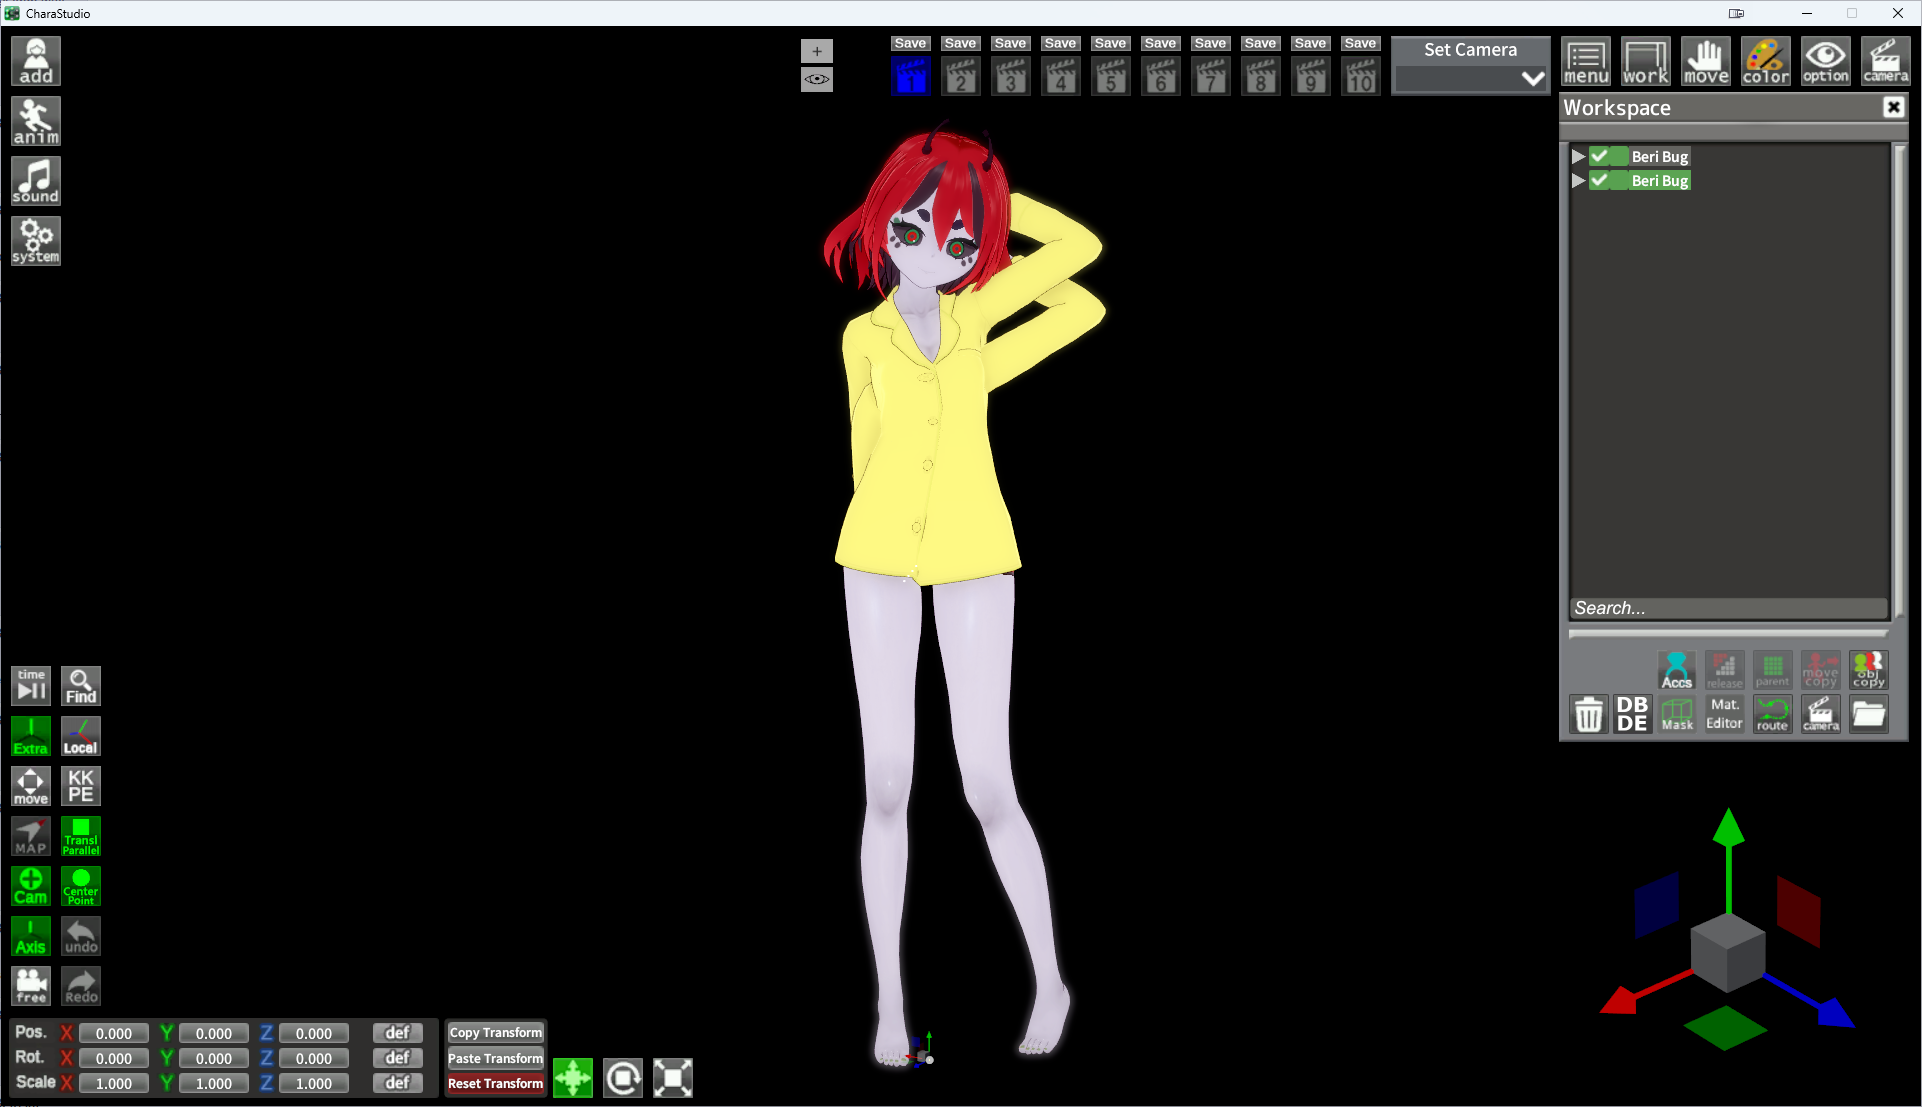Expand the first Beri Bug tree item
This screenshot has height=1107, width=1922.
coord(1578,156)
